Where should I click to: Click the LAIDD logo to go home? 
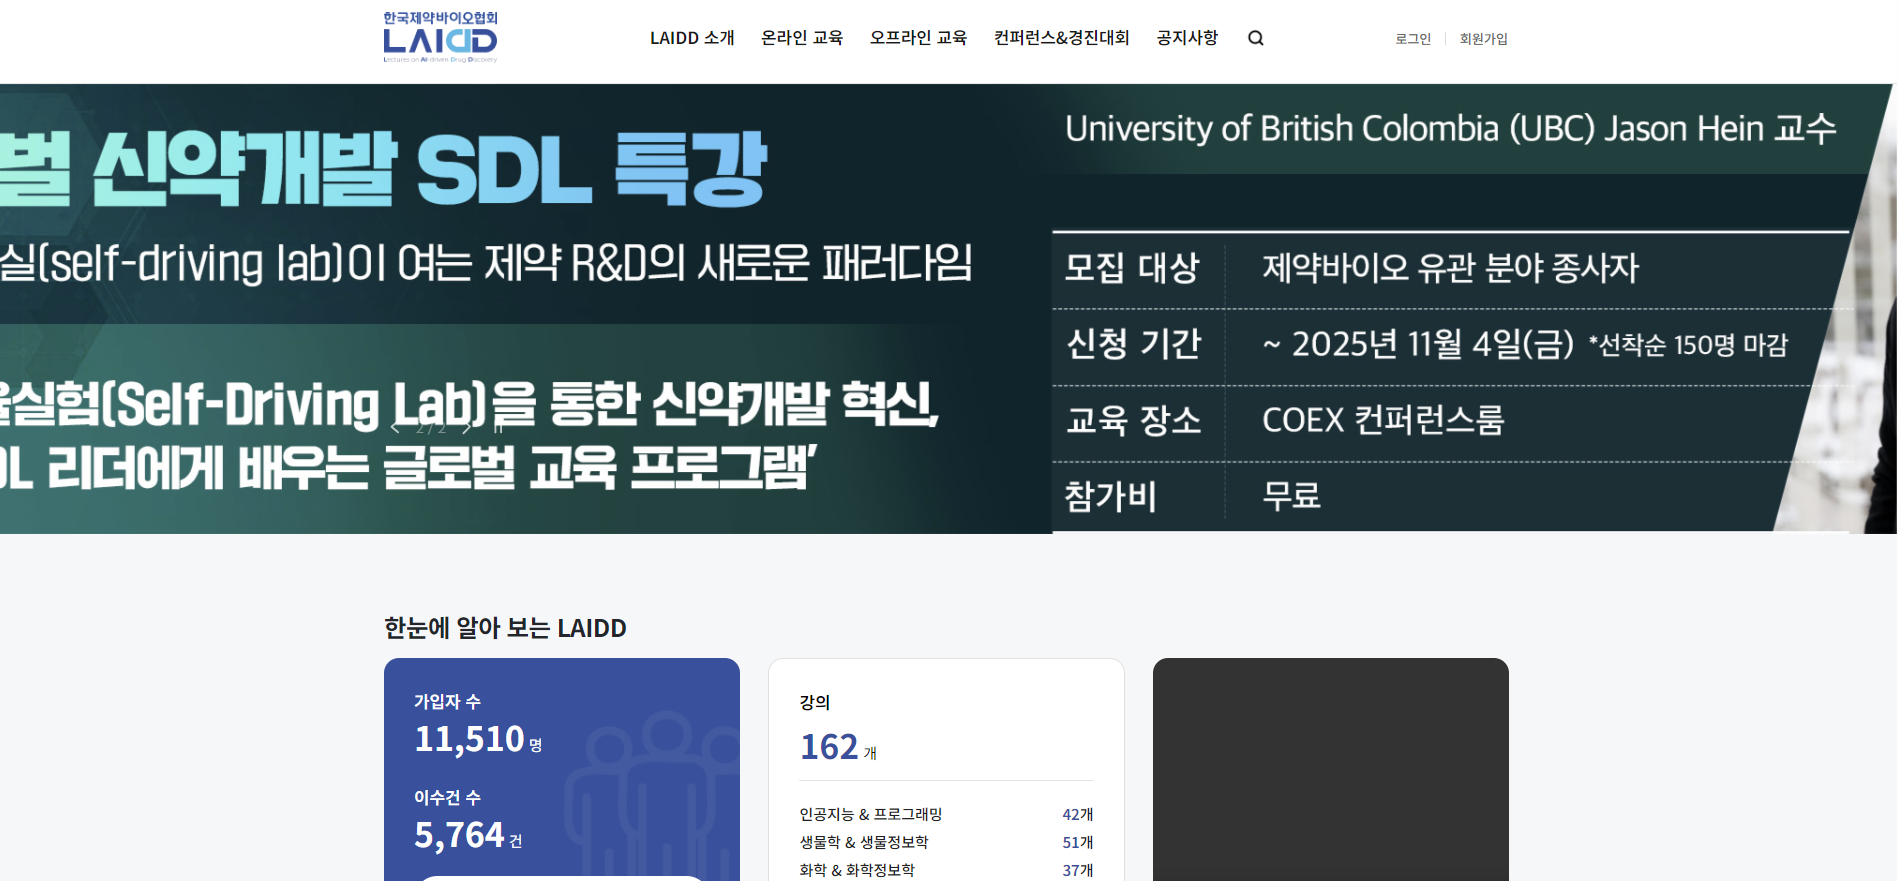coord(440,37)
